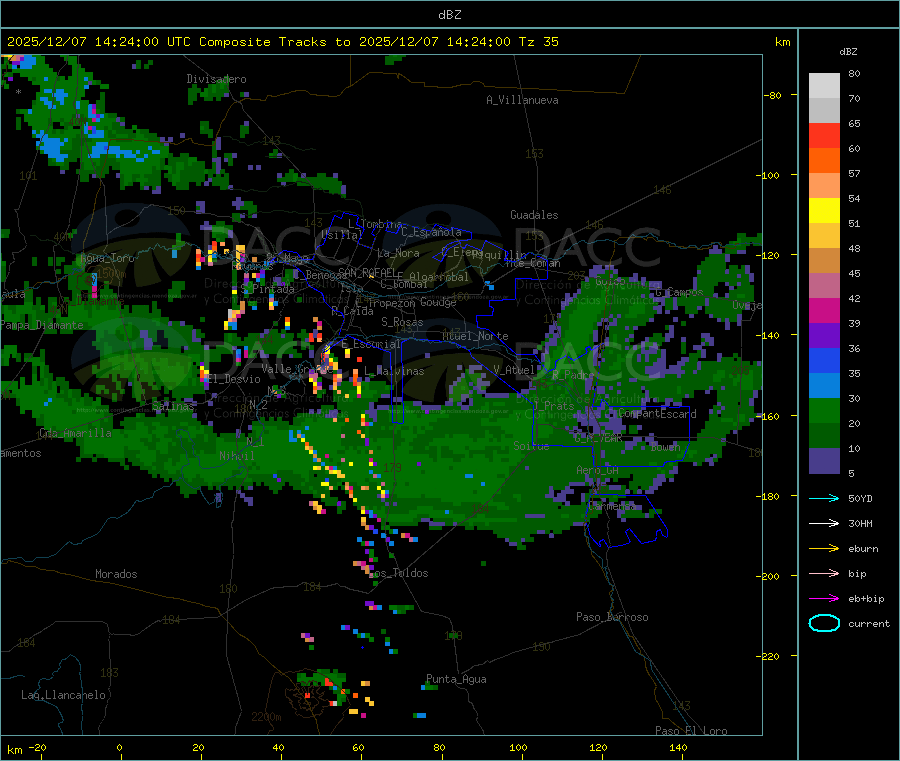Image resolution: width=900 pixels, height=761 pixels.
Task: Click the 'Atuel_Norte' map label
Action: click(x=475, y=336)
